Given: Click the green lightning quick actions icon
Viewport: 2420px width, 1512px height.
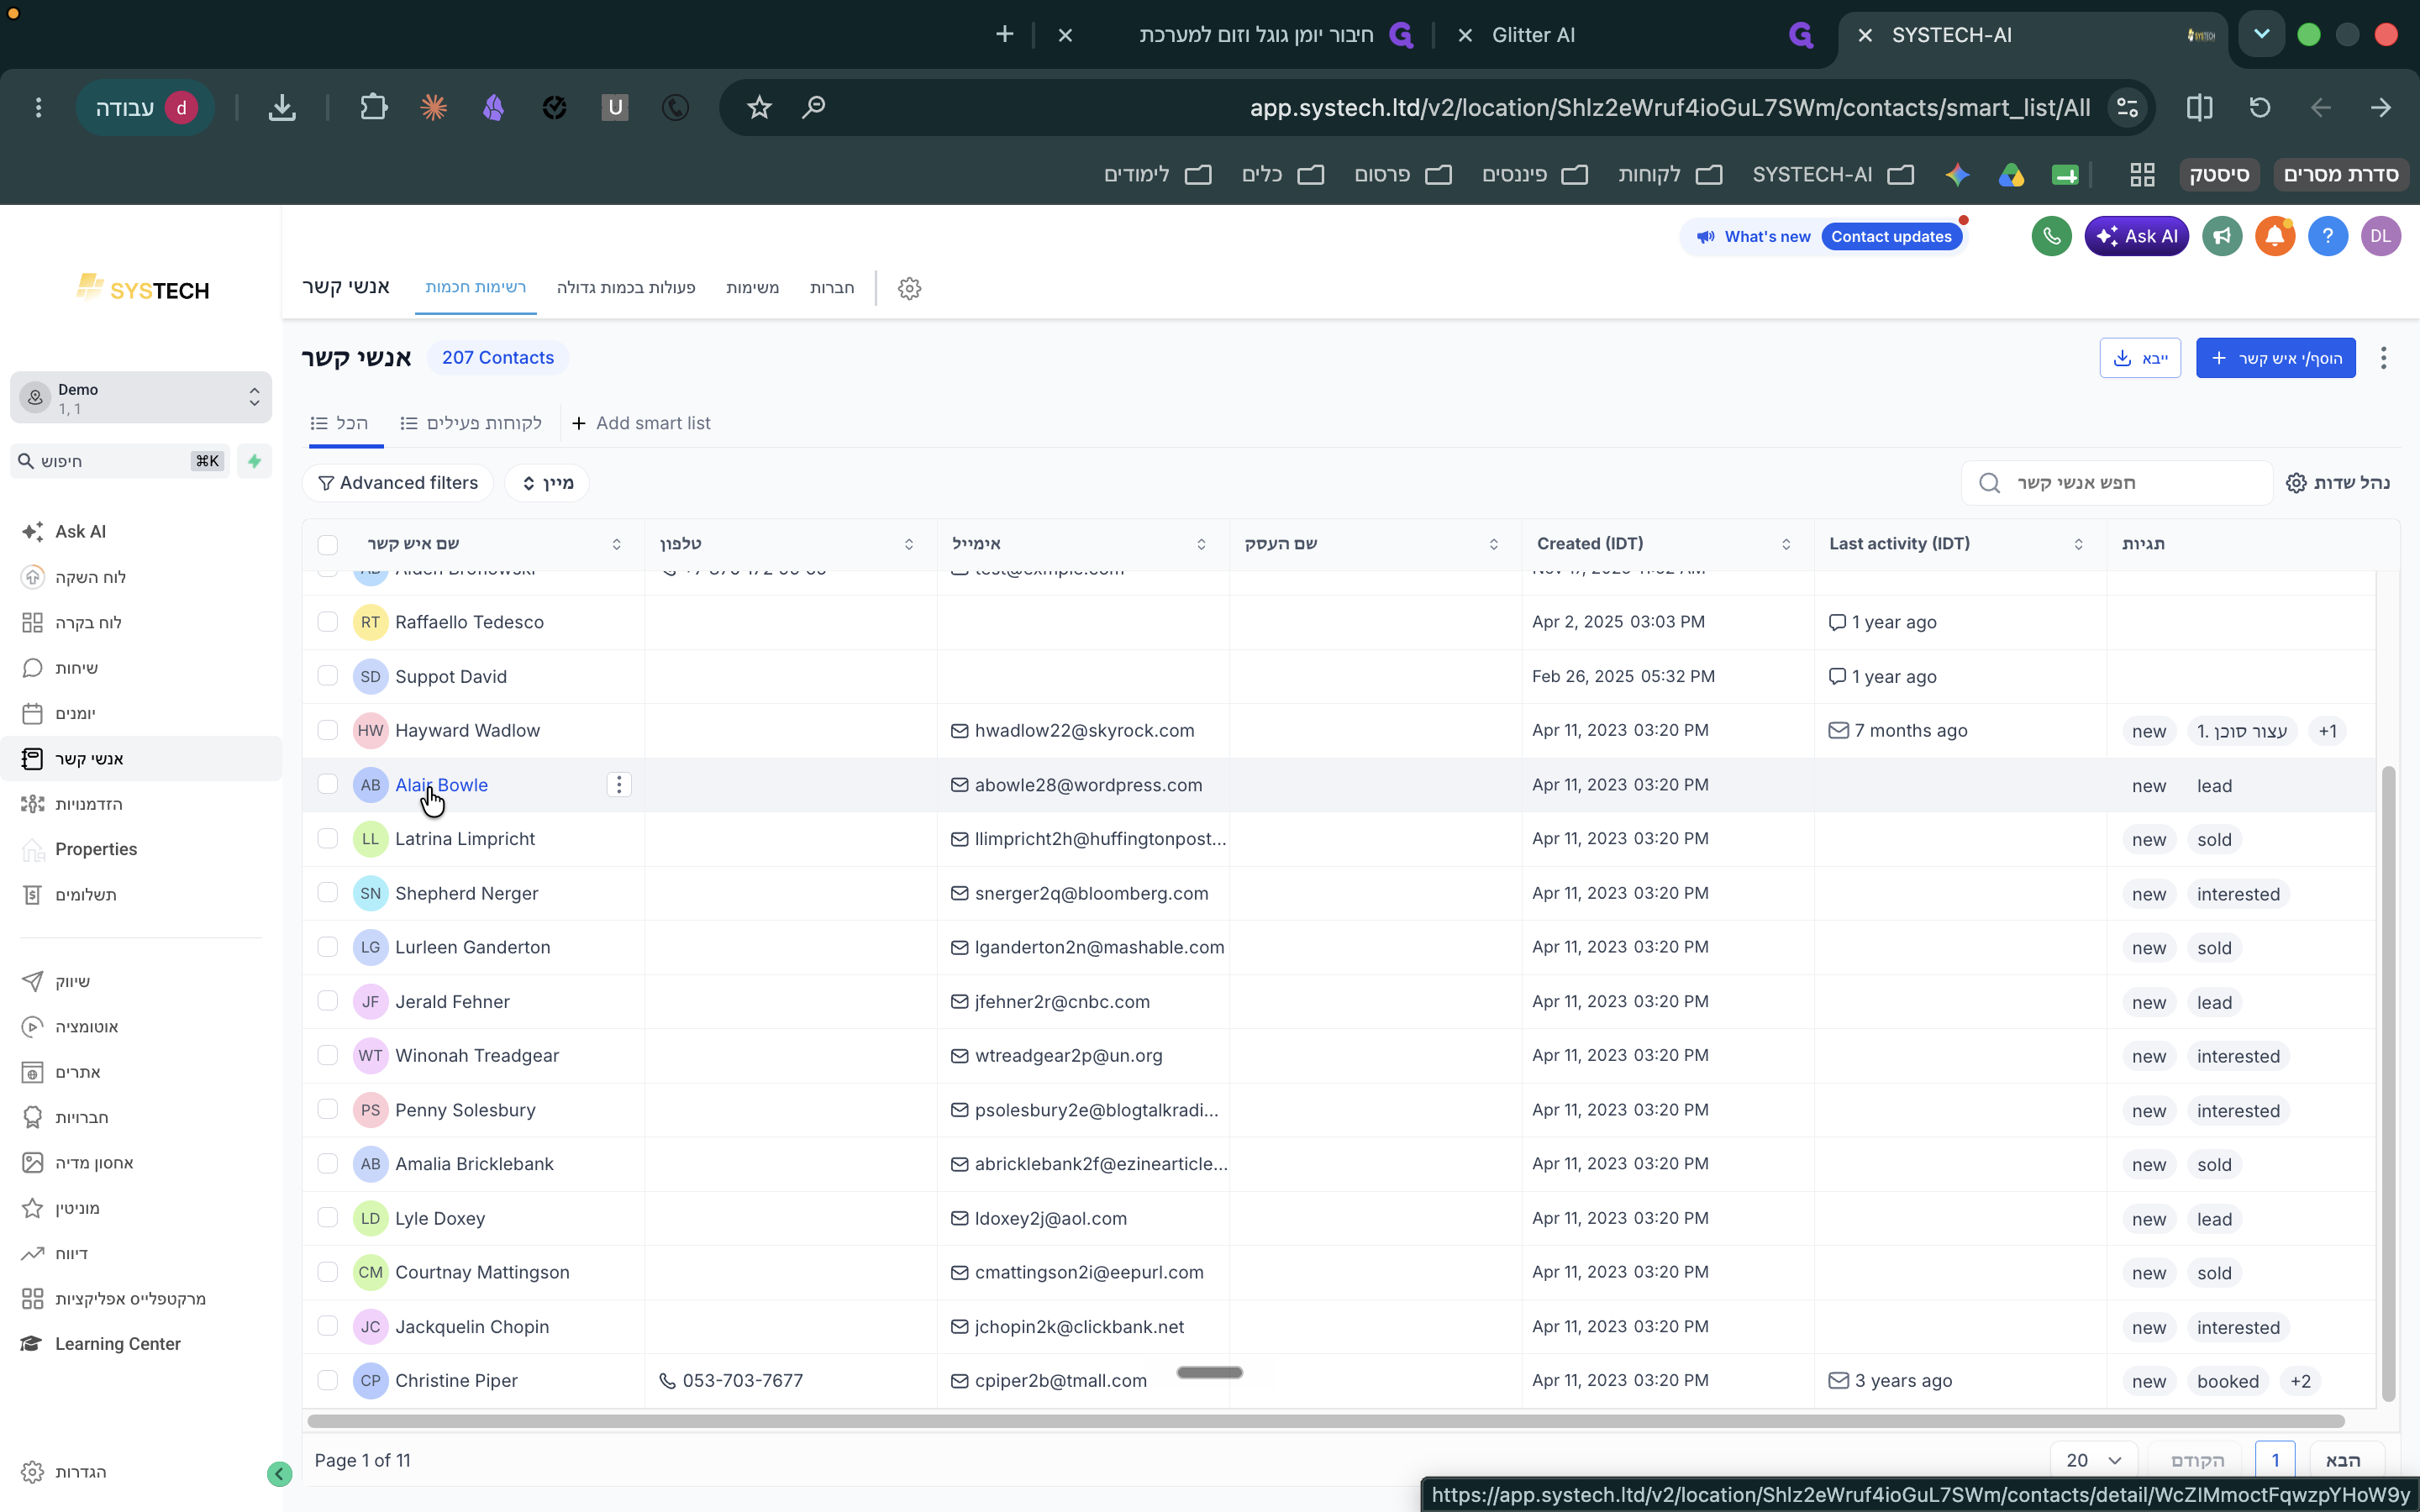Looking at the screenshot, I should click(x=255, y=461).
